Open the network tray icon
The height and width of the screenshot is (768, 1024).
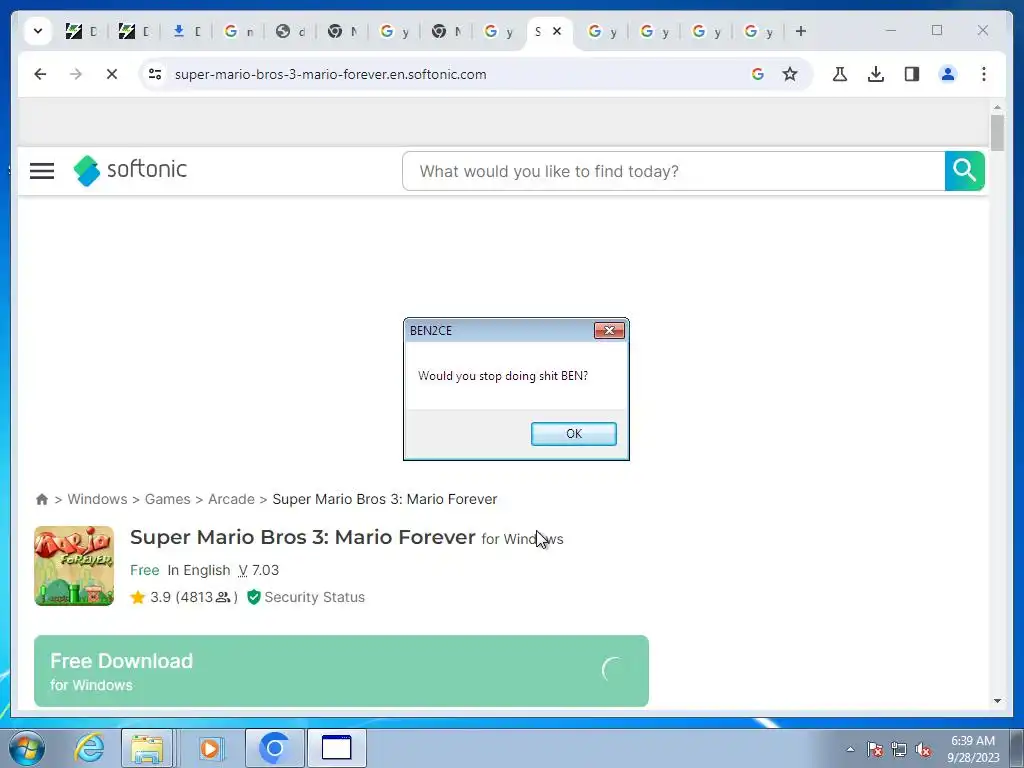(899, 750)
